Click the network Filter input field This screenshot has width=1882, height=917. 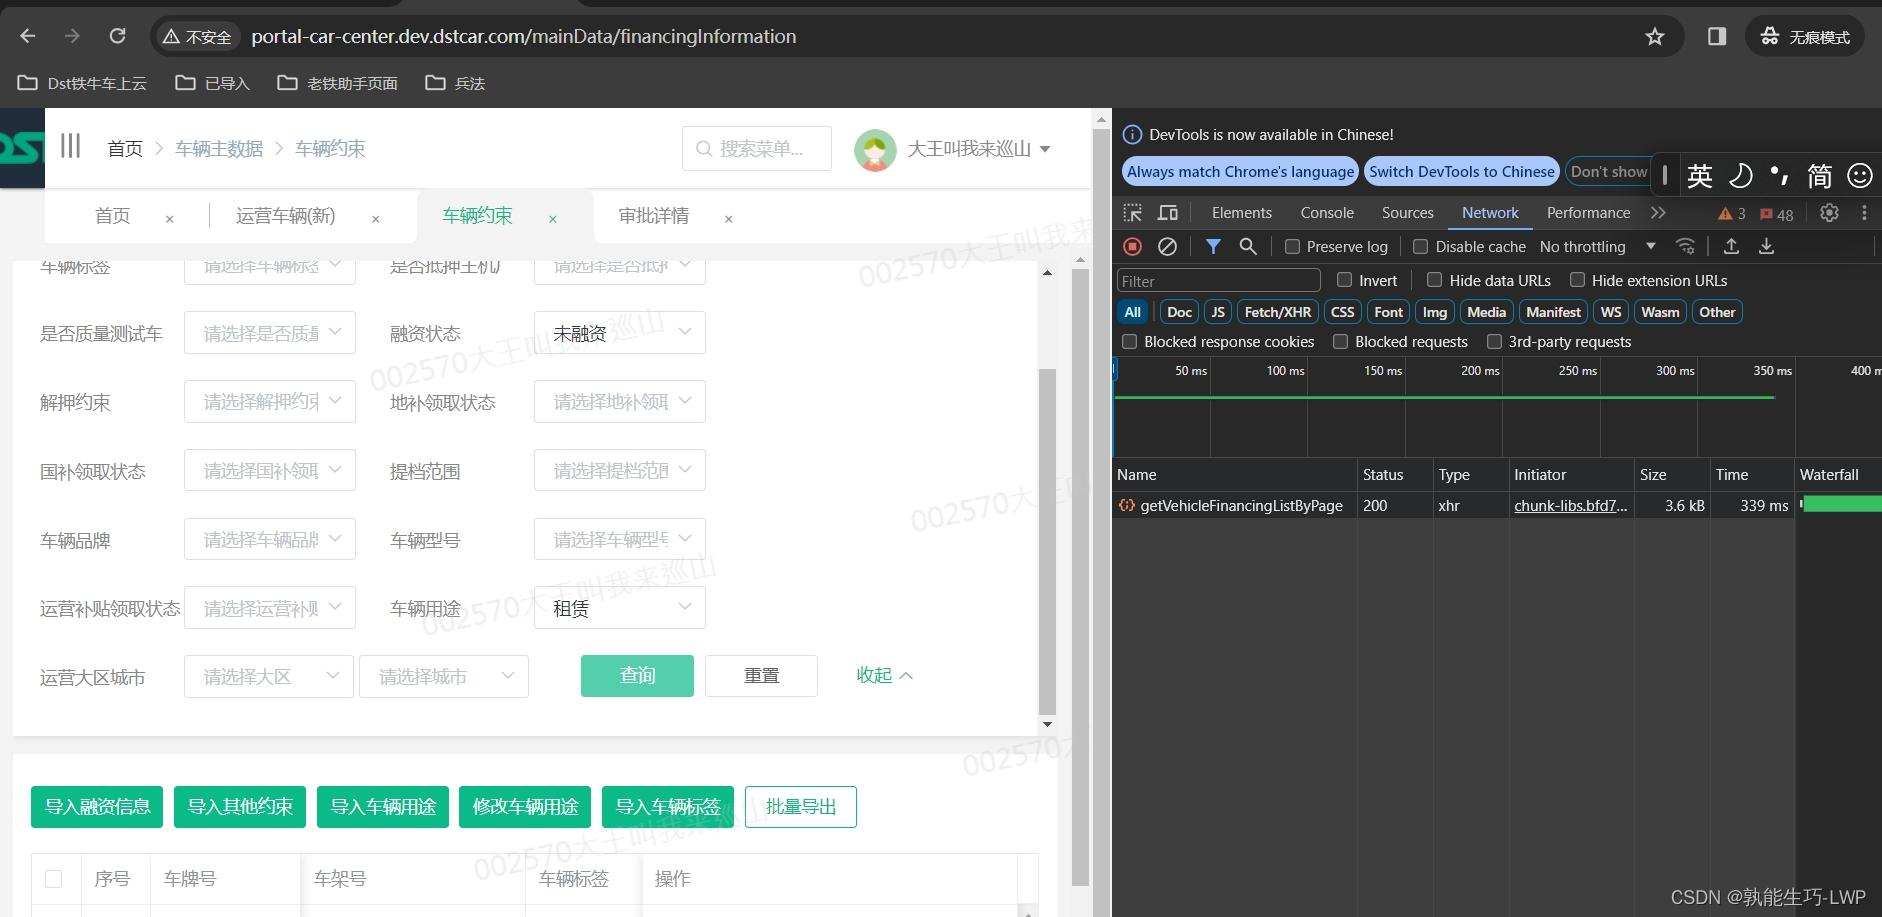(x=1219, y=281)
